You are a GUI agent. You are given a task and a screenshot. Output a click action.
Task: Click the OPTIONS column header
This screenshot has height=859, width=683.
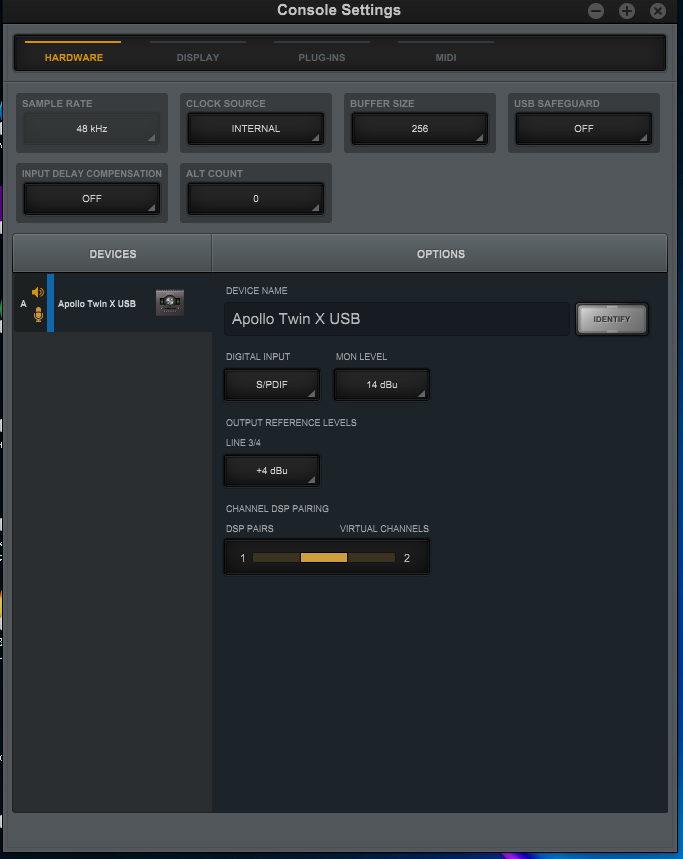[x=440, y=254]
